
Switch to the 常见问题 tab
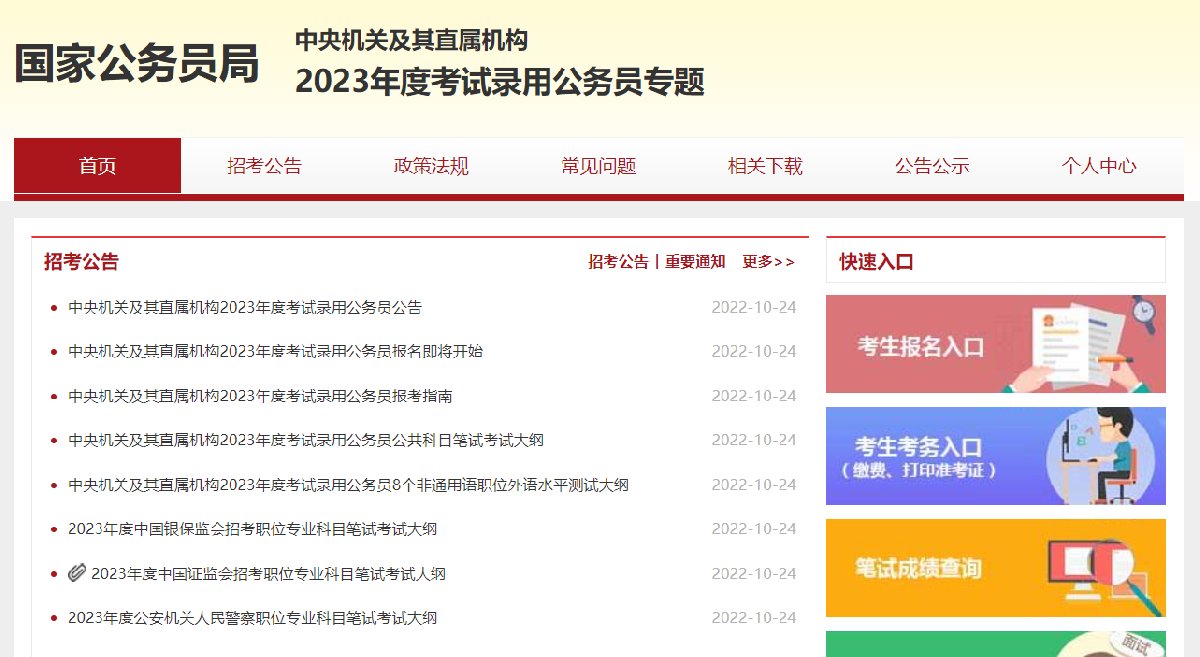597,166
